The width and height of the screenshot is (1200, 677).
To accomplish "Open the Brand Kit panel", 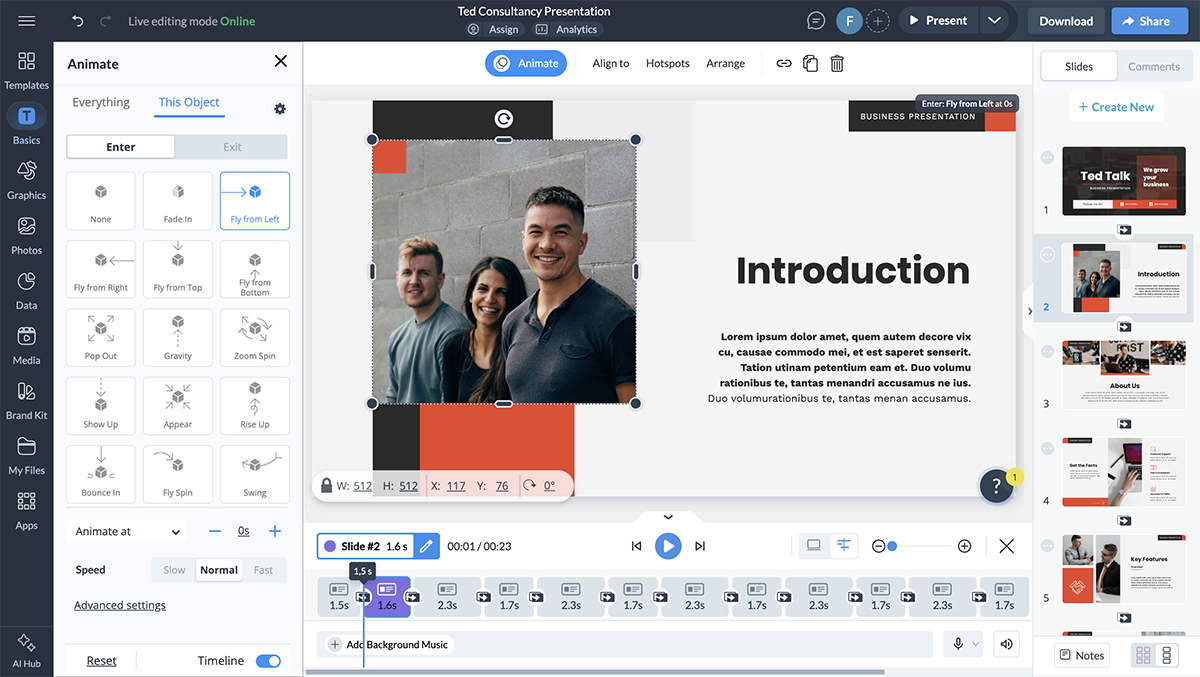I will pos(27,401).
